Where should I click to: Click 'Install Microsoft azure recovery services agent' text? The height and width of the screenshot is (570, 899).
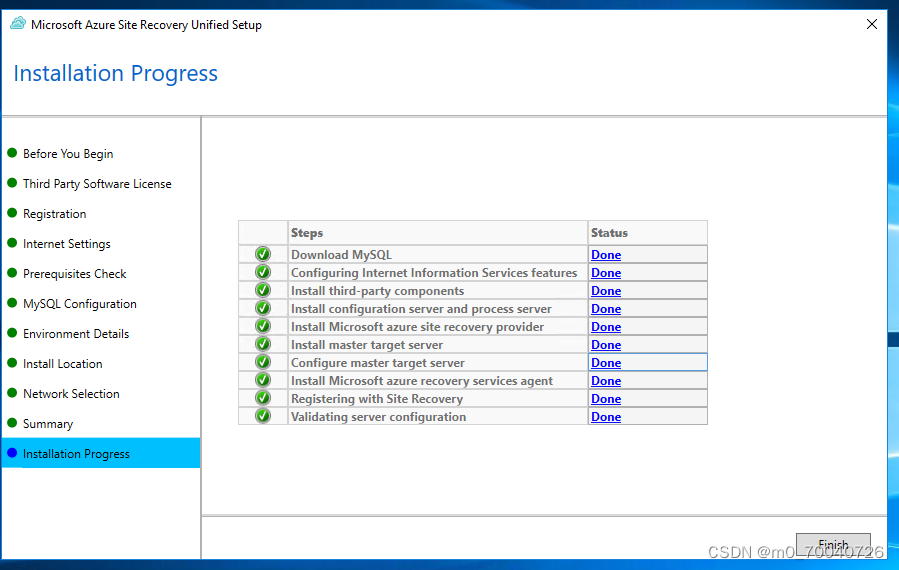pos(421,381)
